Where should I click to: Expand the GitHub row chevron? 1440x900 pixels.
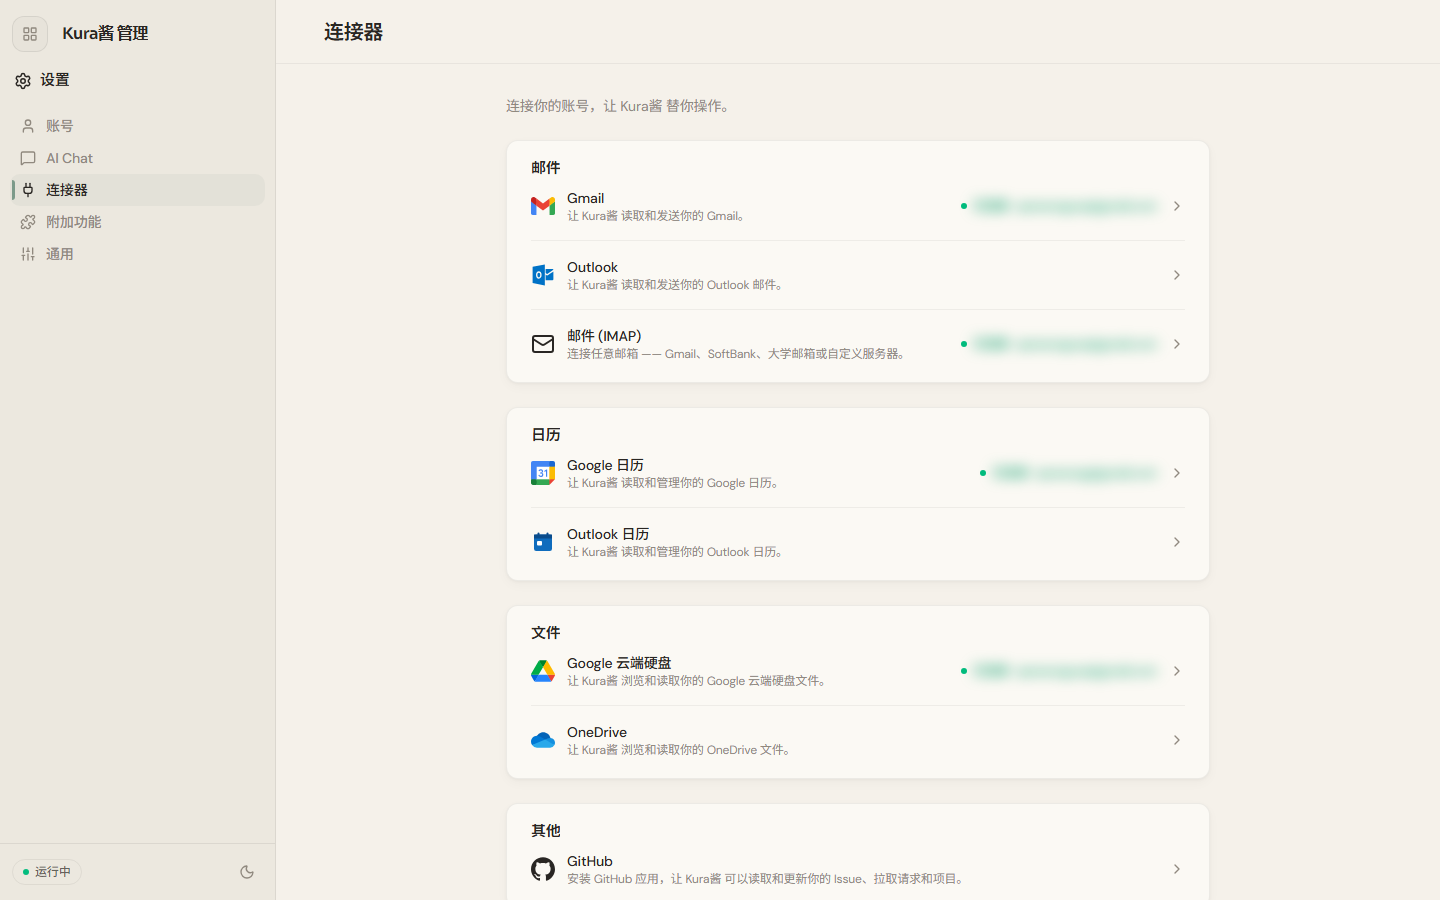(1177, 869)
